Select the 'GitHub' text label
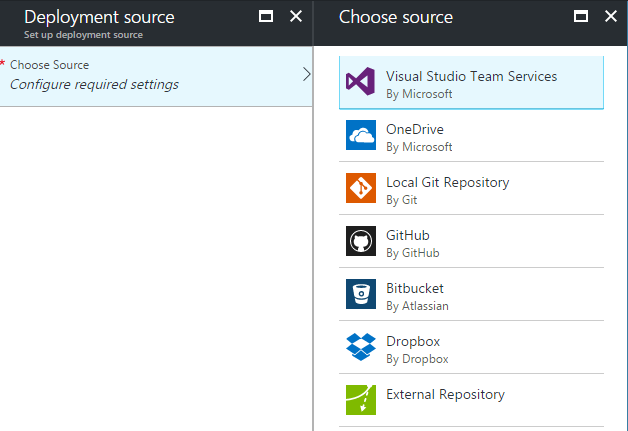The height and width of the screenshot is (431, 628). coord(407,235)
